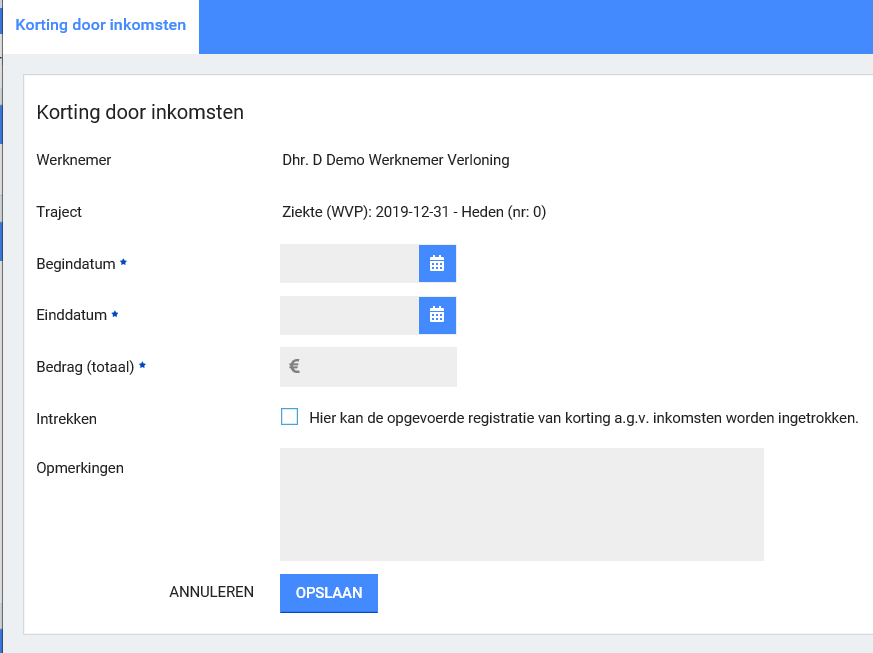Image resolution: width=873 pixels, height=653 pixels.
Task: Click into the Bedrag (totaal) amount field
Action: (x=380, y=367)
